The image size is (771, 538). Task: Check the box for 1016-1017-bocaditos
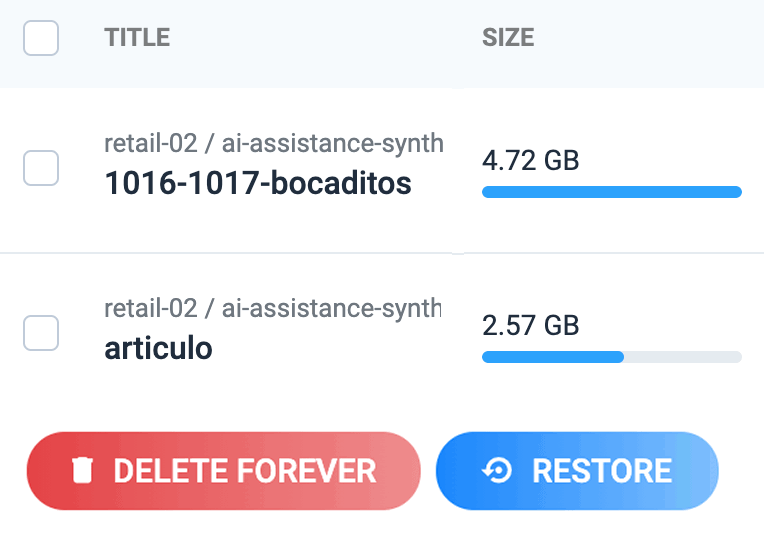(41, 168)
